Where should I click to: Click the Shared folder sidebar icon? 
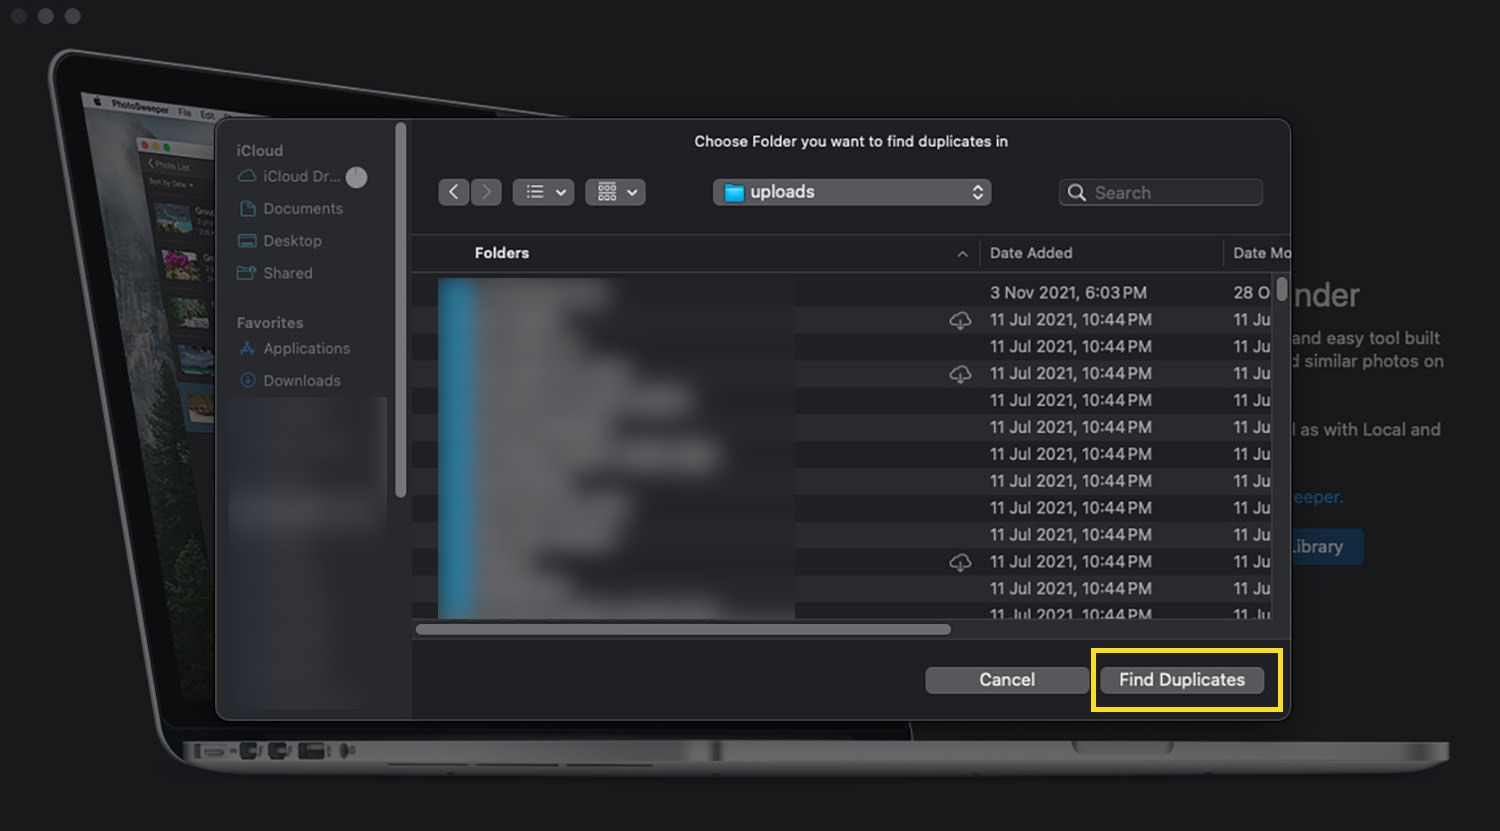click(247, 273)
